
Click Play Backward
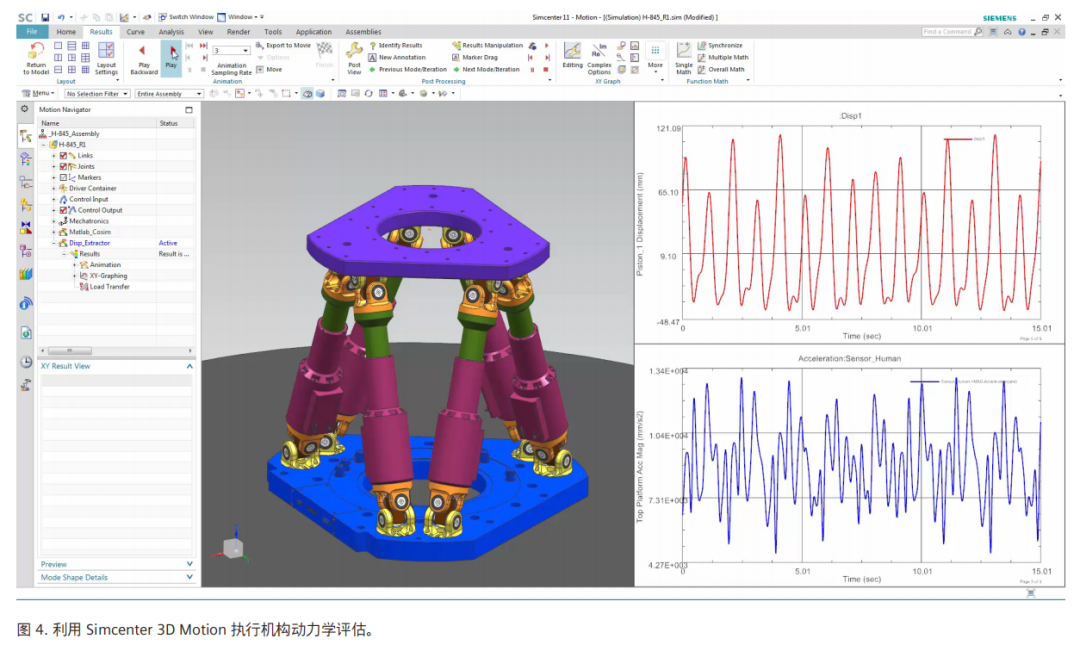[143, 58]
